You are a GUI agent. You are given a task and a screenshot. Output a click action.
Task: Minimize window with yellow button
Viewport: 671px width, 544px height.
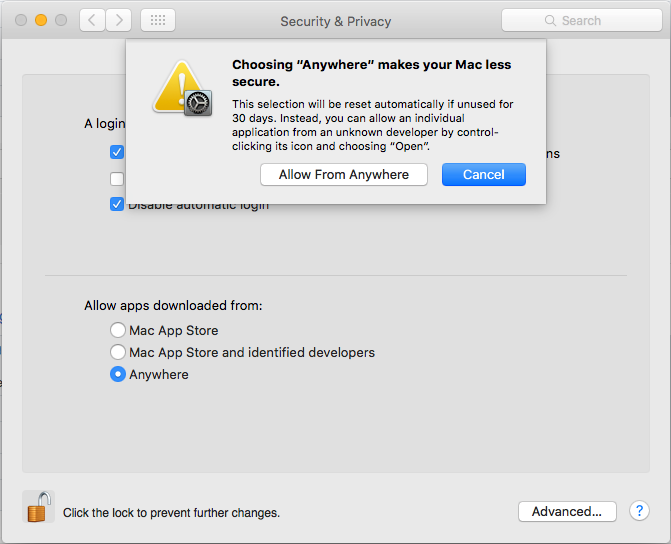[x=41, y=20]
